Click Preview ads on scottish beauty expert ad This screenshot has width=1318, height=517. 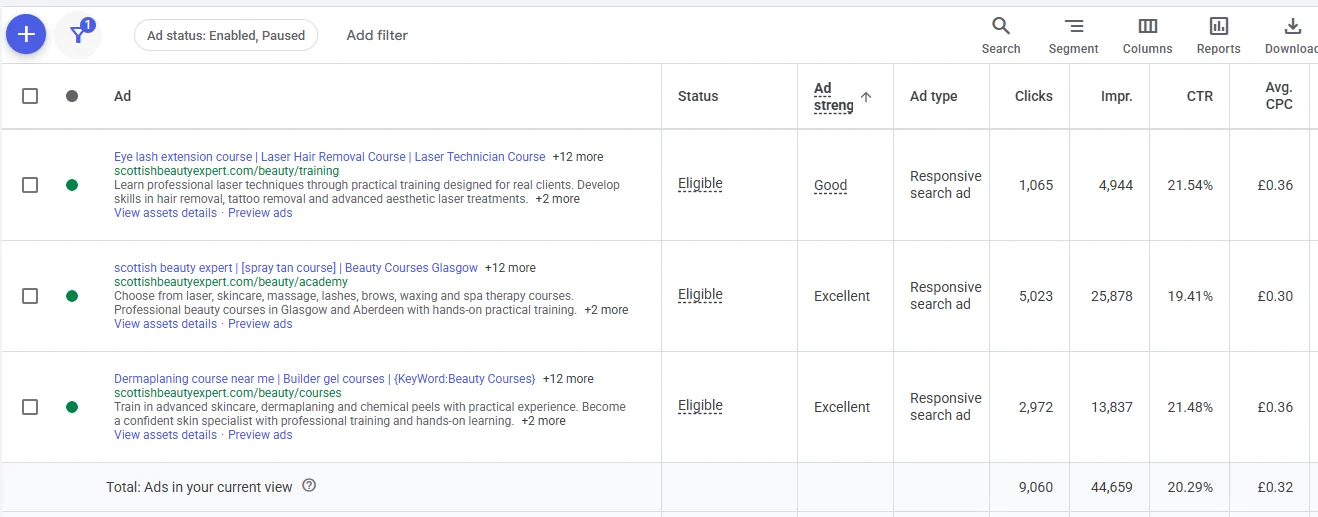click(x=260, y=324)
